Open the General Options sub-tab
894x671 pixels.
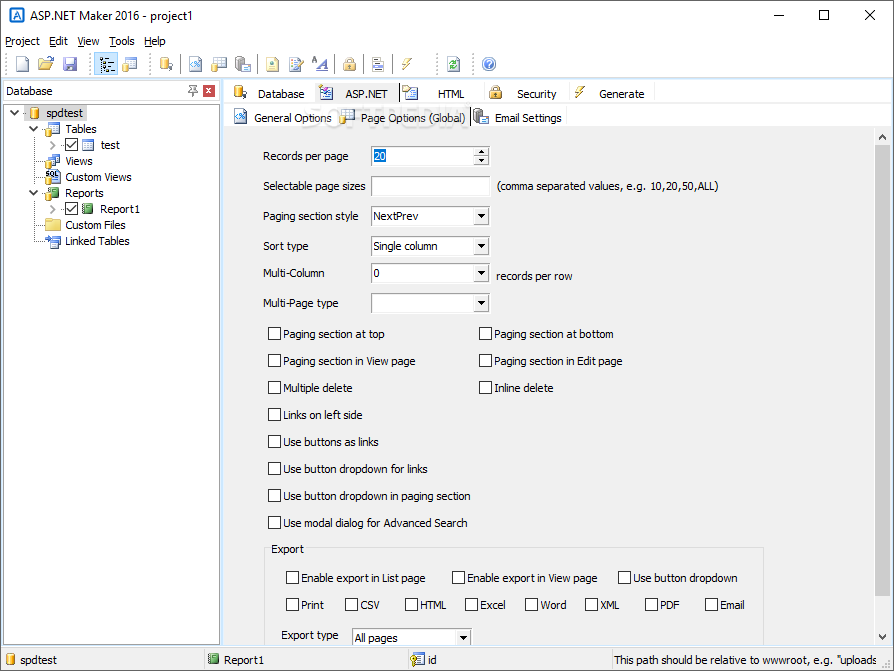[283, 117]
